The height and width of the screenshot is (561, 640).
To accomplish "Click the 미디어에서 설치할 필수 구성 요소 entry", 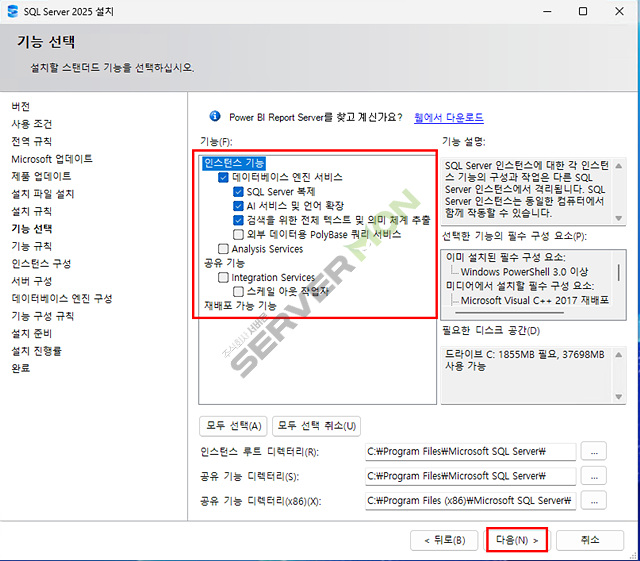I will (x=520, y=286).
